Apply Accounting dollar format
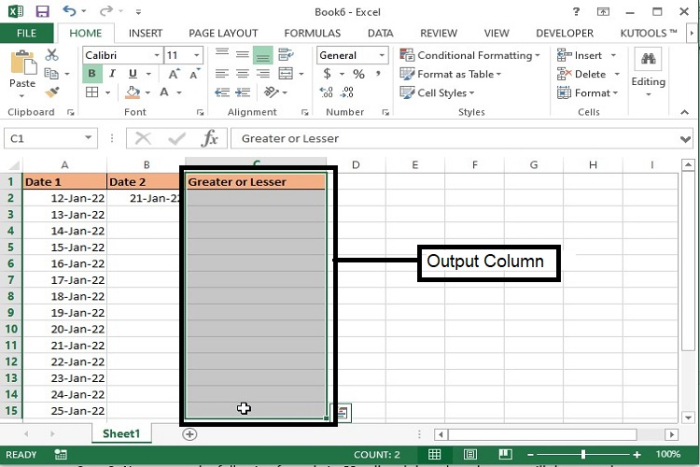This screenshot has height=467, width=700. click(x=327, y=74)
